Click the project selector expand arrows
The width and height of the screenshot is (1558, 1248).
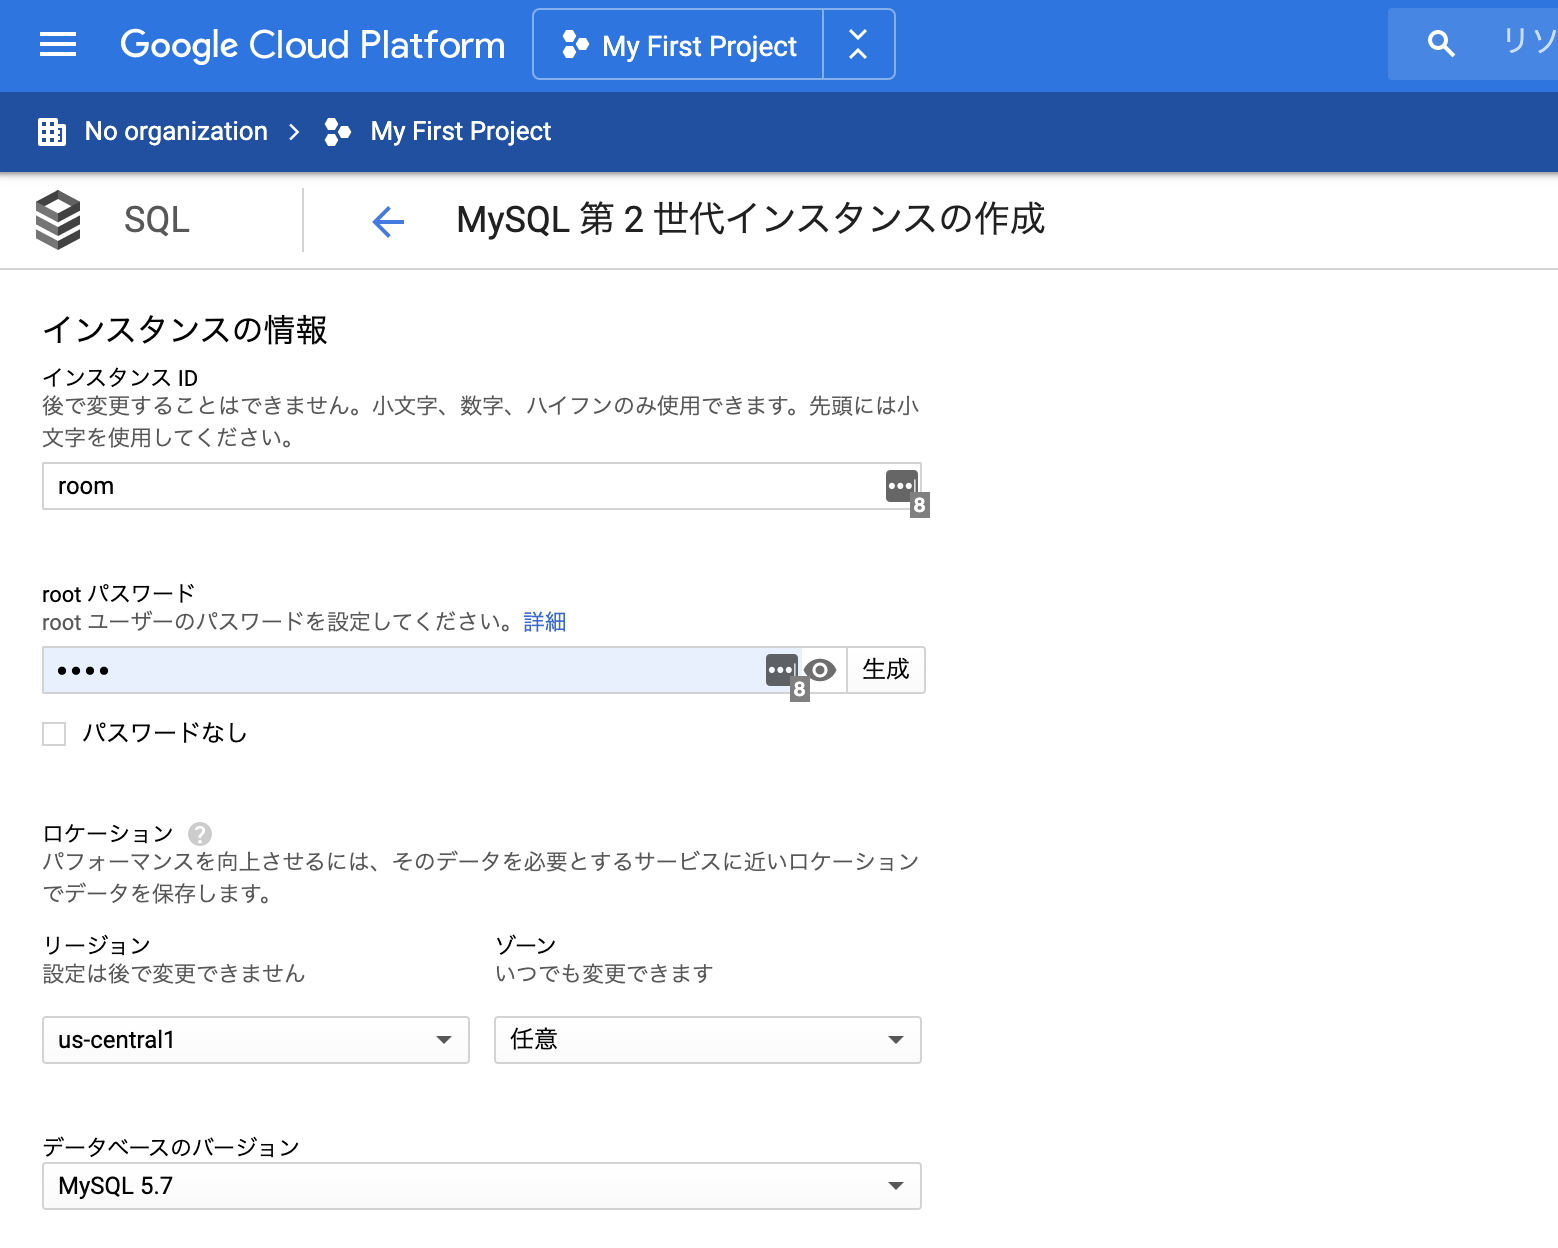(x=858, y=45)
